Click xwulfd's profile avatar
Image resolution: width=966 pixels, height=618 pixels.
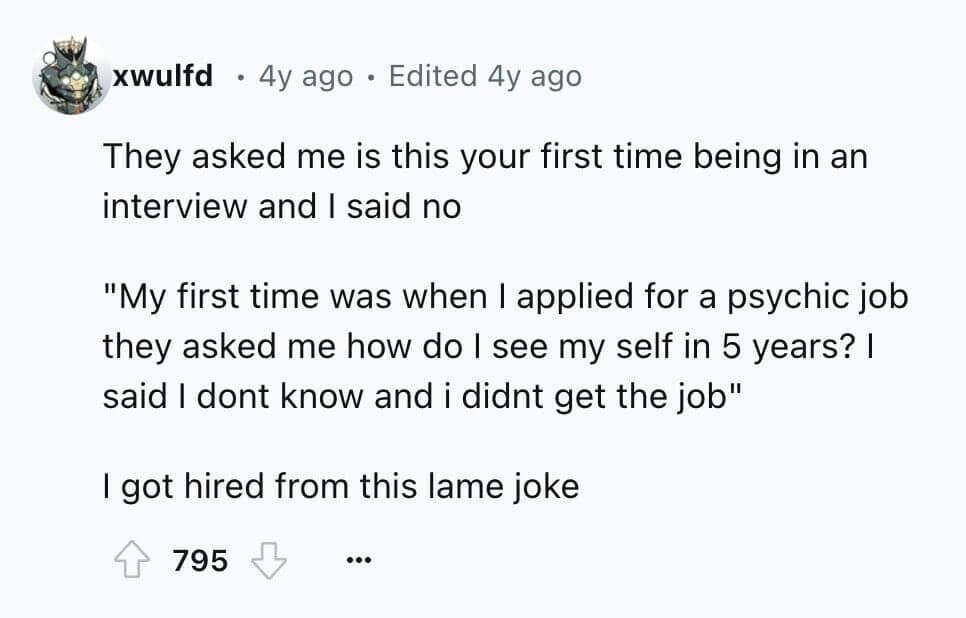click(70, 78)
